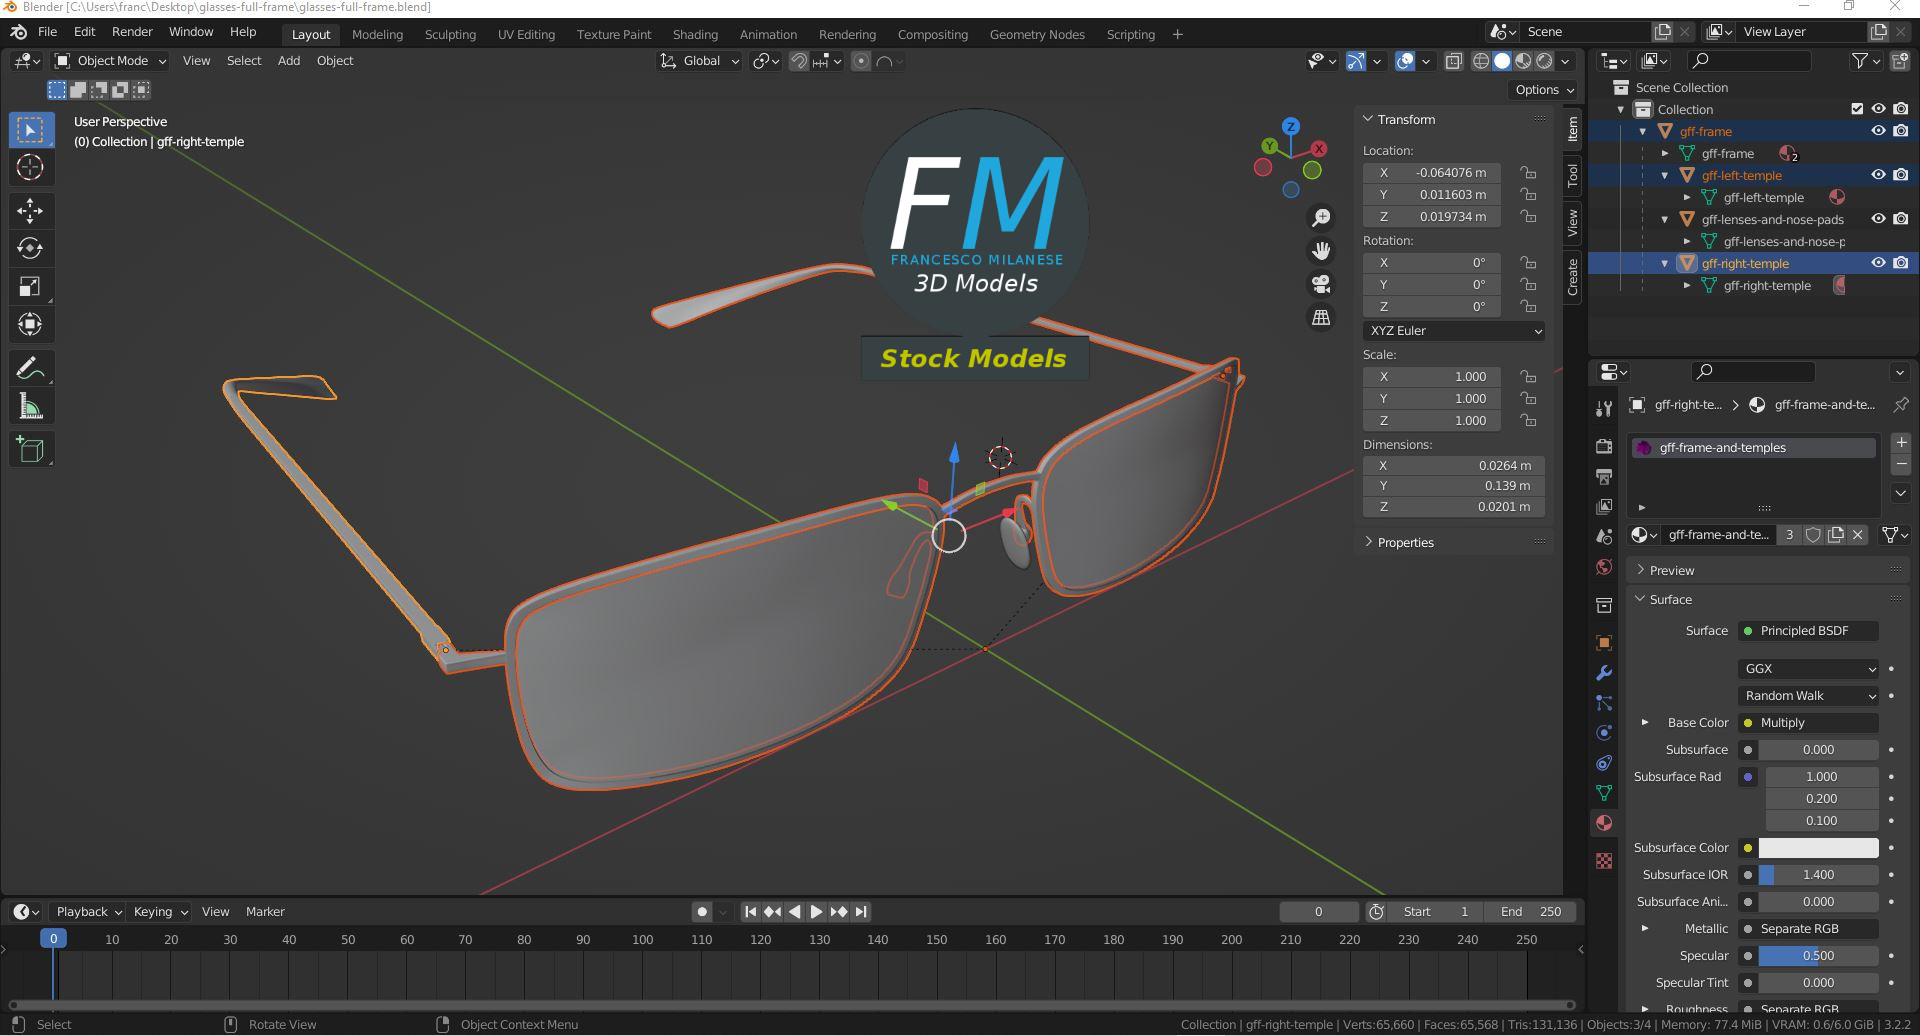
Task: Collapse gff-frame tree item in outliner
Action: coord(1643,131)
